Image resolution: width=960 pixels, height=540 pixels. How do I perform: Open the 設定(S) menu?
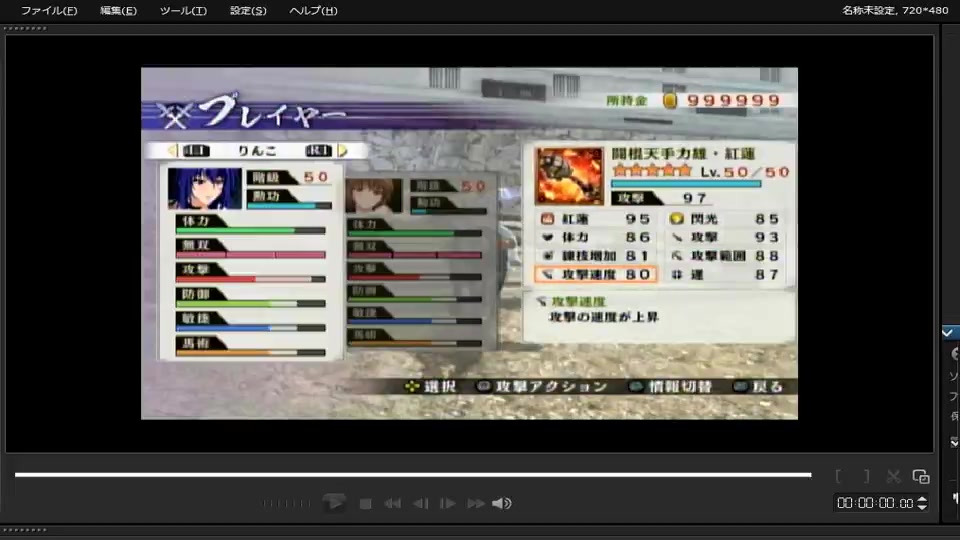[x=248, y=10]
